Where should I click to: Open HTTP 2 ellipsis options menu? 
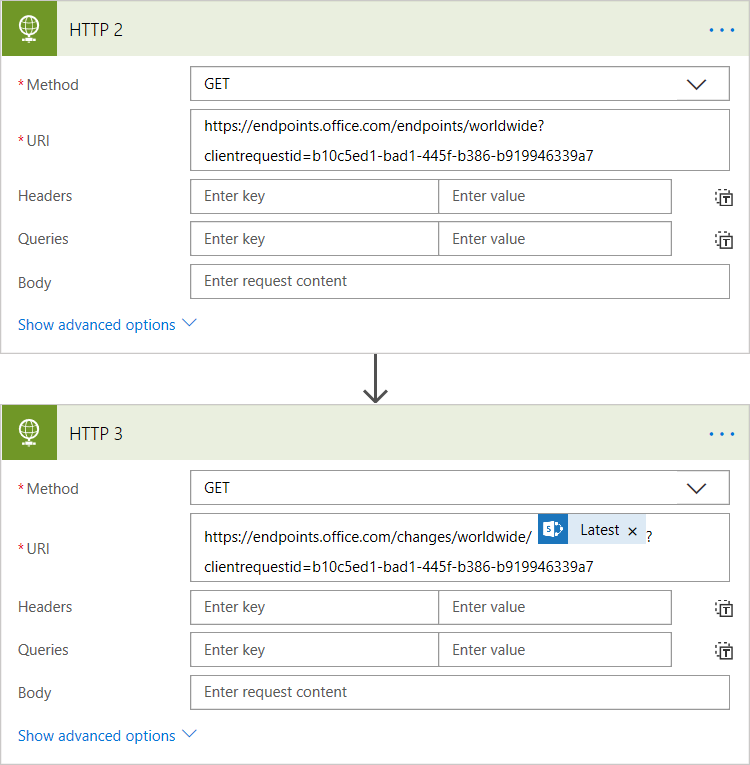tap(721, 30)
